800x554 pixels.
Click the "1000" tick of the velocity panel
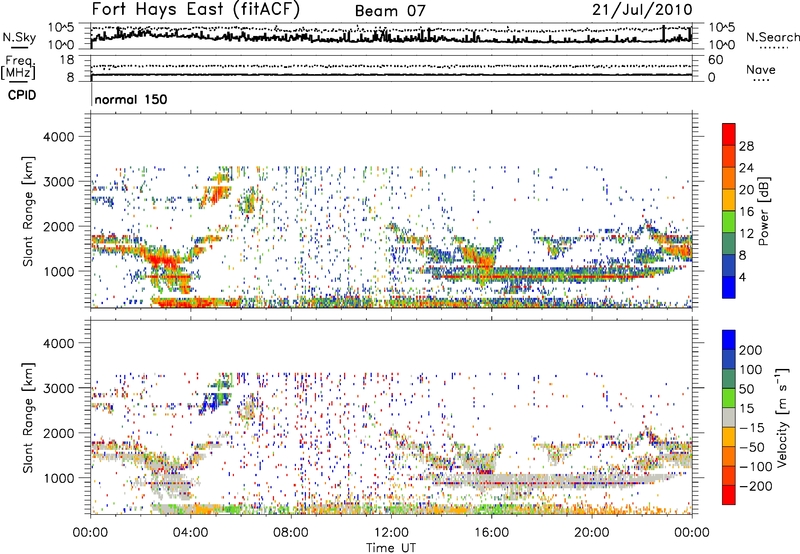pyautogui.click(x=59, y=479)
